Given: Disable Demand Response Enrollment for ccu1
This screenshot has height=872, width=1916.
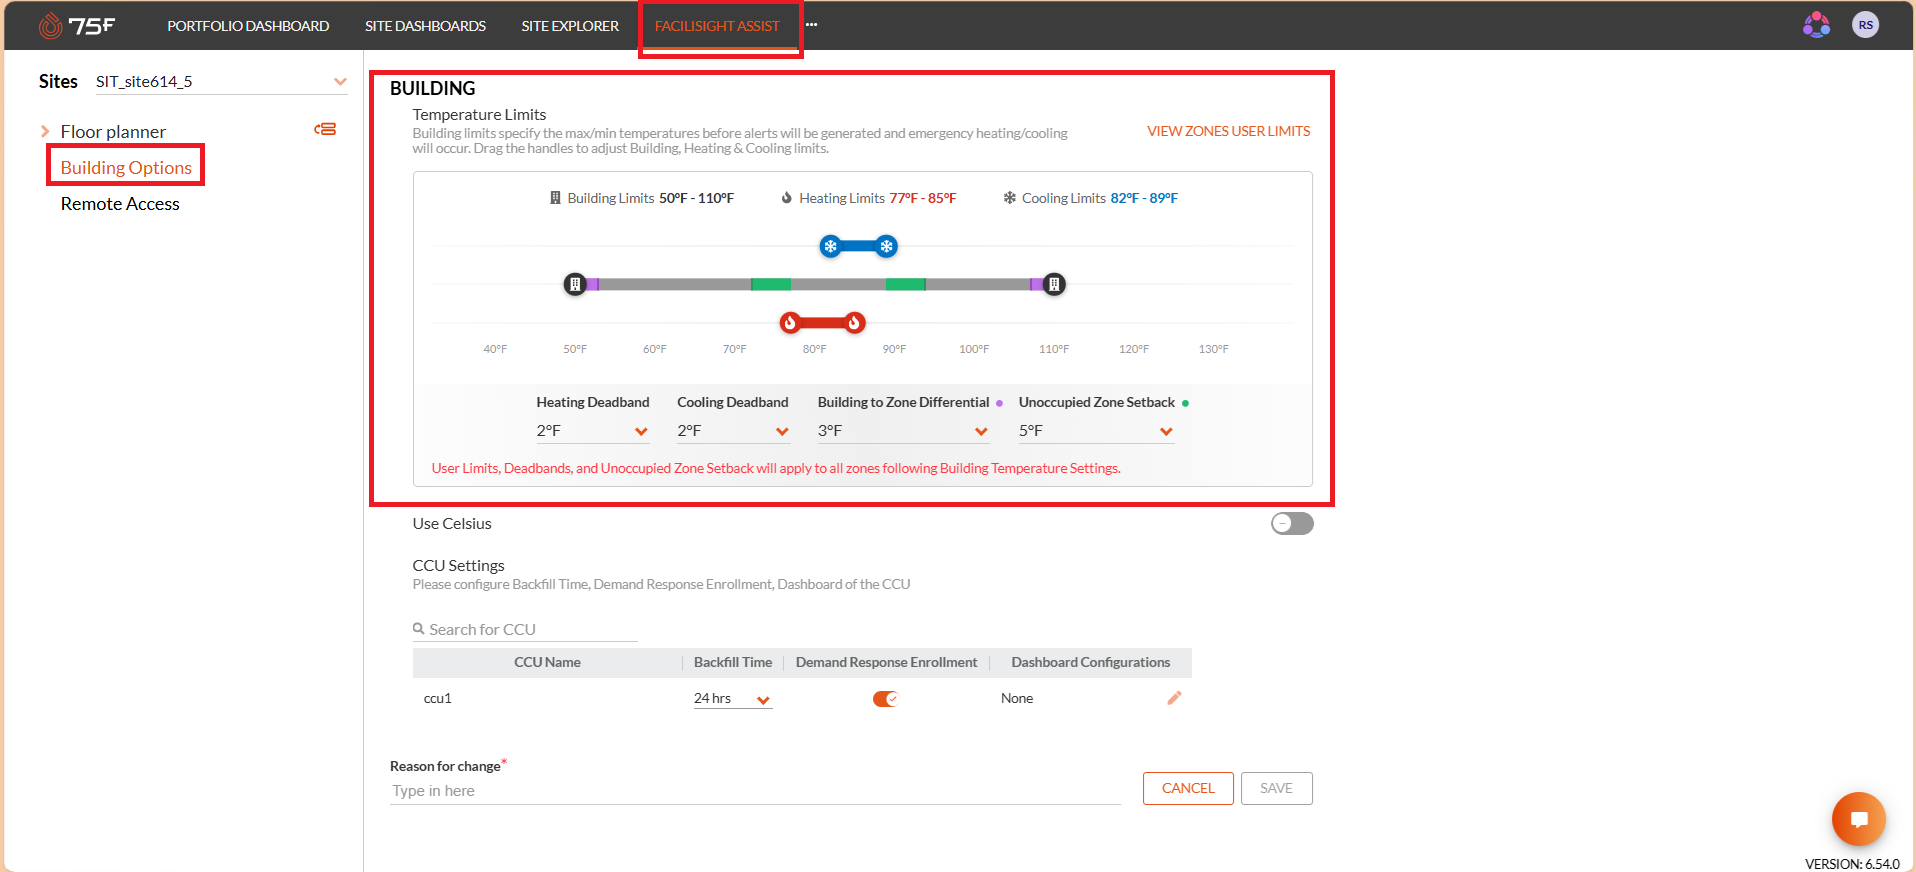Looking at the screenshot, I should (x=886, y=699).
